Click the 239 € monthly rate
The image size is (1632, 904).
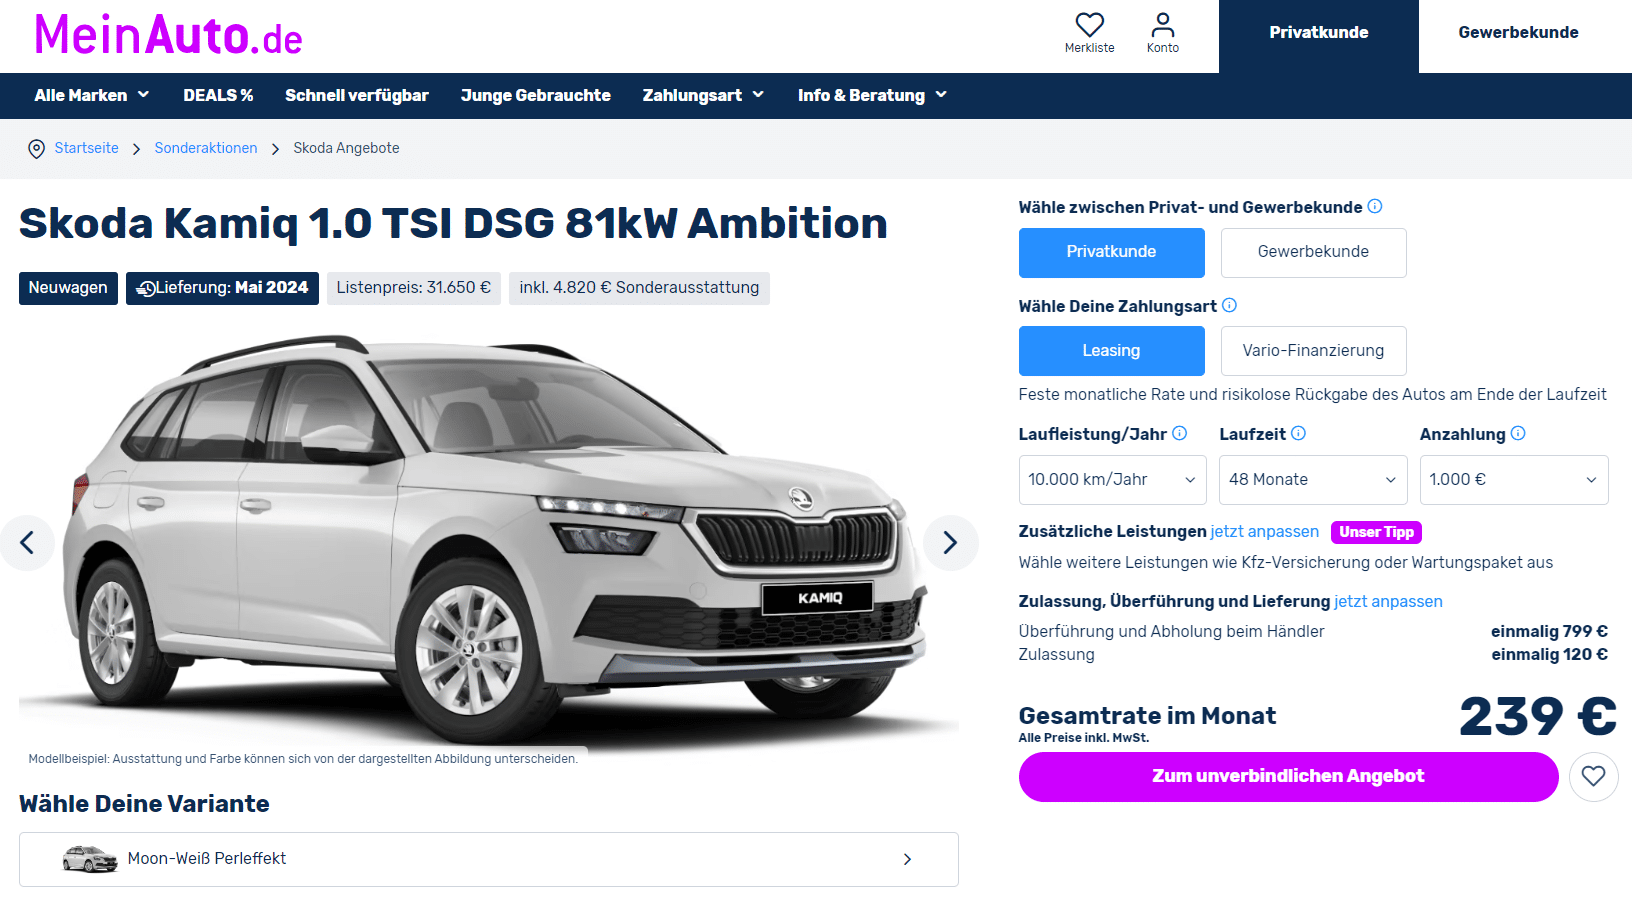[1537, 716]
